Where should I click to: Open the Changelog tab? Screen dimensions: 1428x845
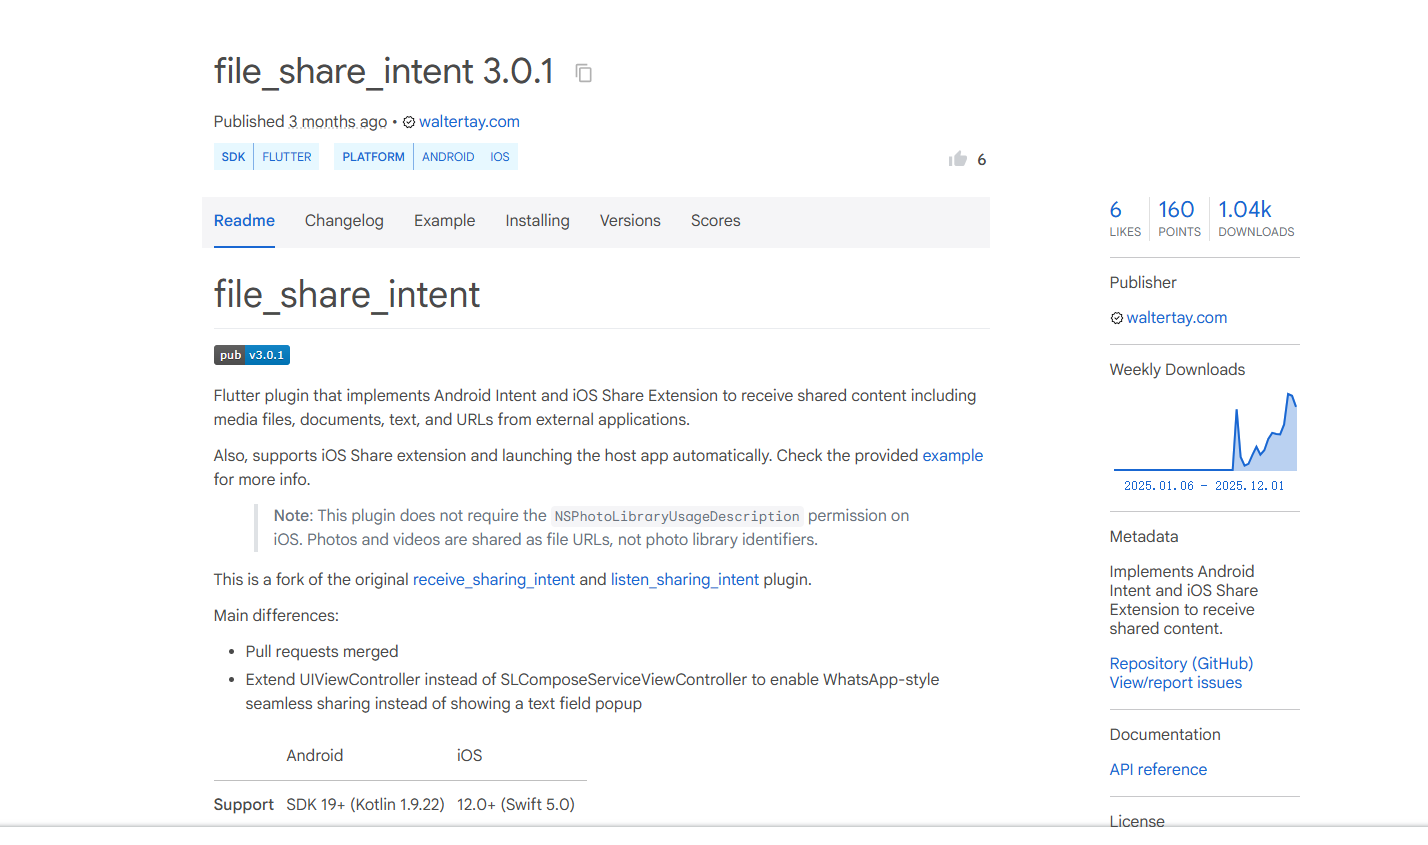344,221
